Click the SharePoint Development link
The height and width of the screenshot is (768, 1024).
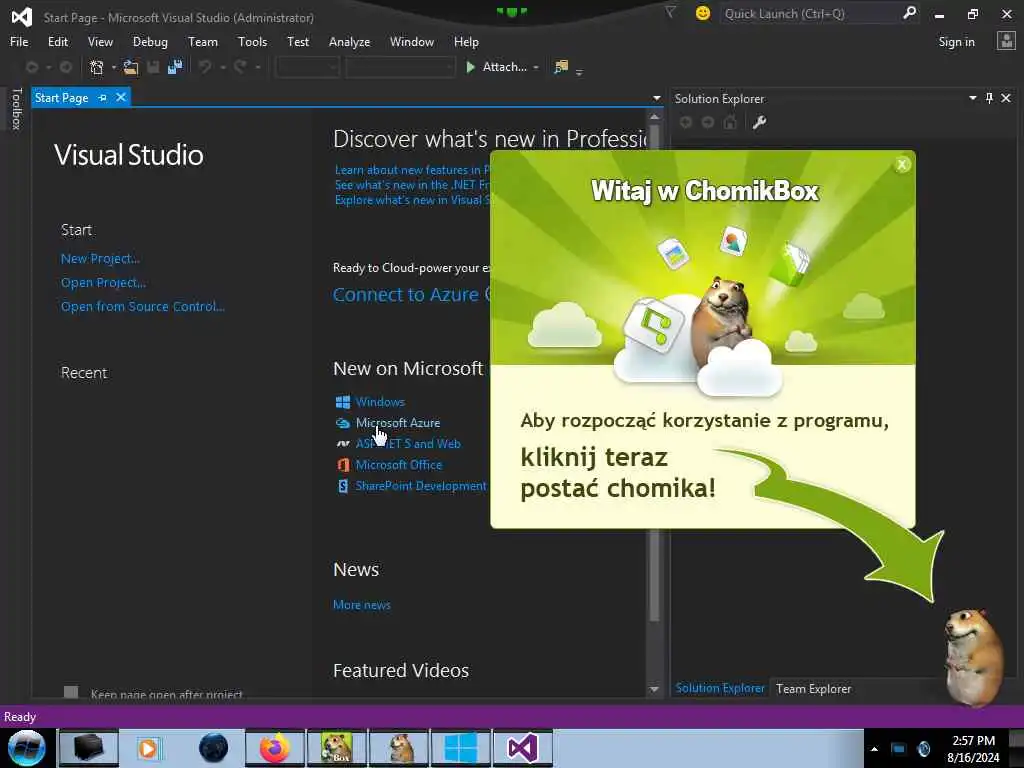click(421, 486)
